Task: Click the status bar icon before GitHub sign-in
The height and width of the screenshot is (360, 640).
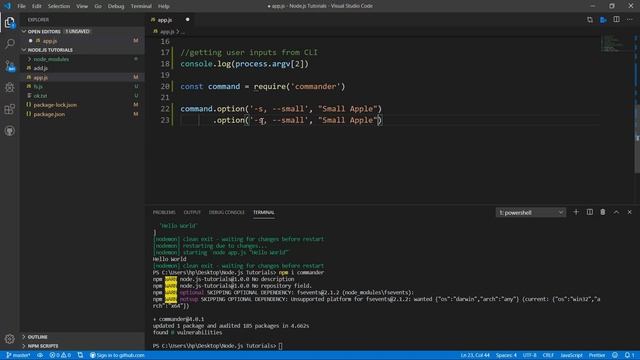Action: click(80, 355)
